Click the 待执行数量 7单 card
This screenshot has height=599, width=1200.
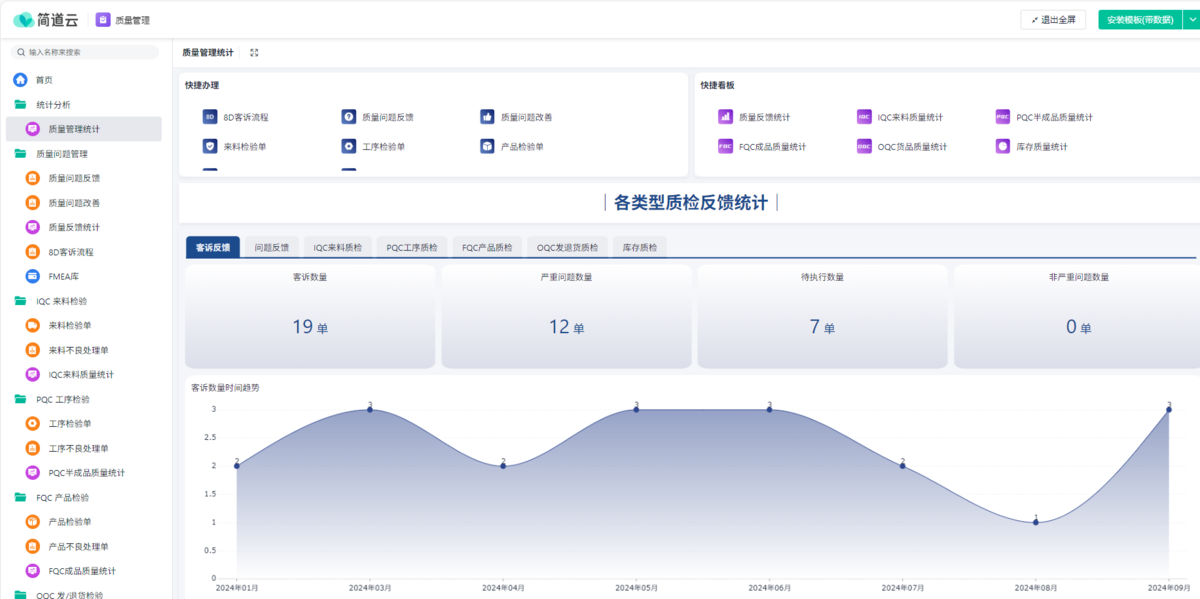click(822, 316)
